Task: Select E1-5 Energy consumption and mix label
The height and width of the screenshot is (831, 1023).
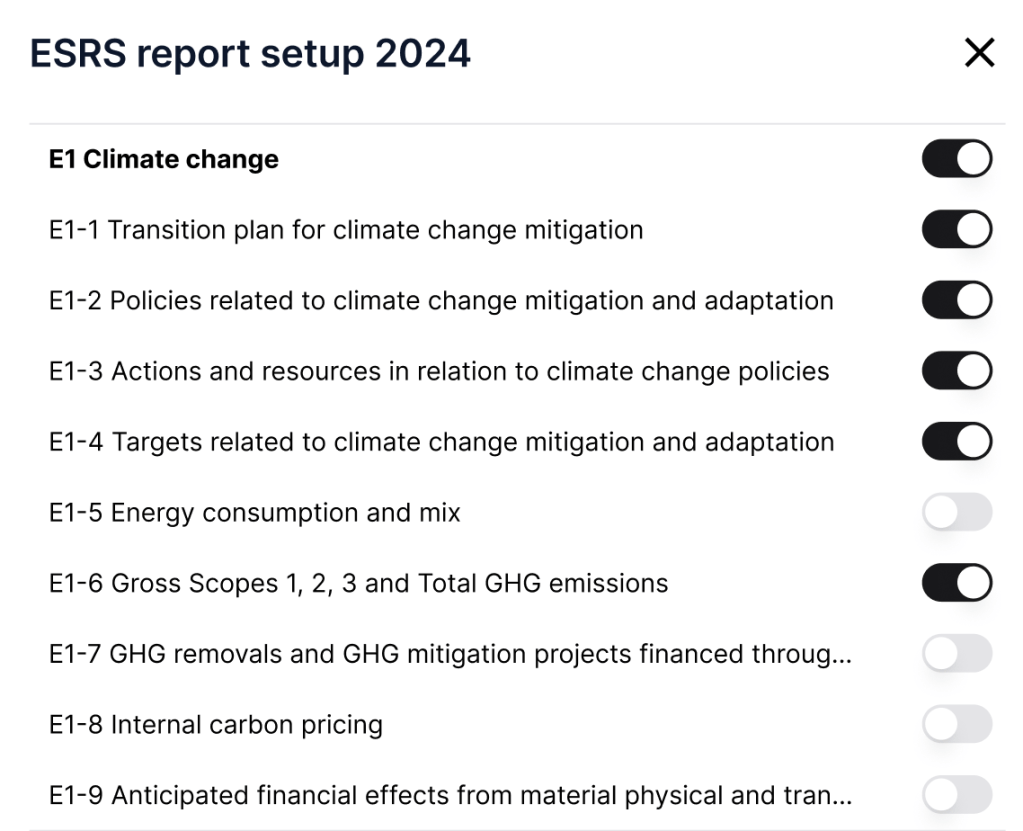Action: coord(255,513)
